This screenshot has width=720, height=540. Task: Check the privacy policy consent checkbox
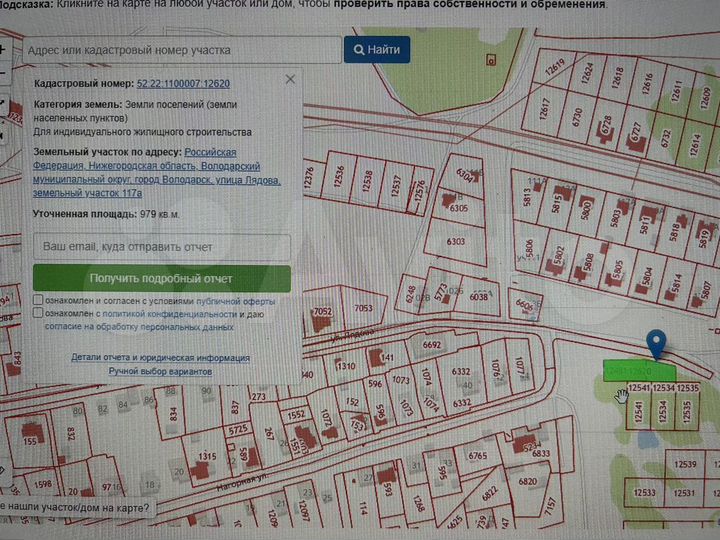tap(38, 313)
